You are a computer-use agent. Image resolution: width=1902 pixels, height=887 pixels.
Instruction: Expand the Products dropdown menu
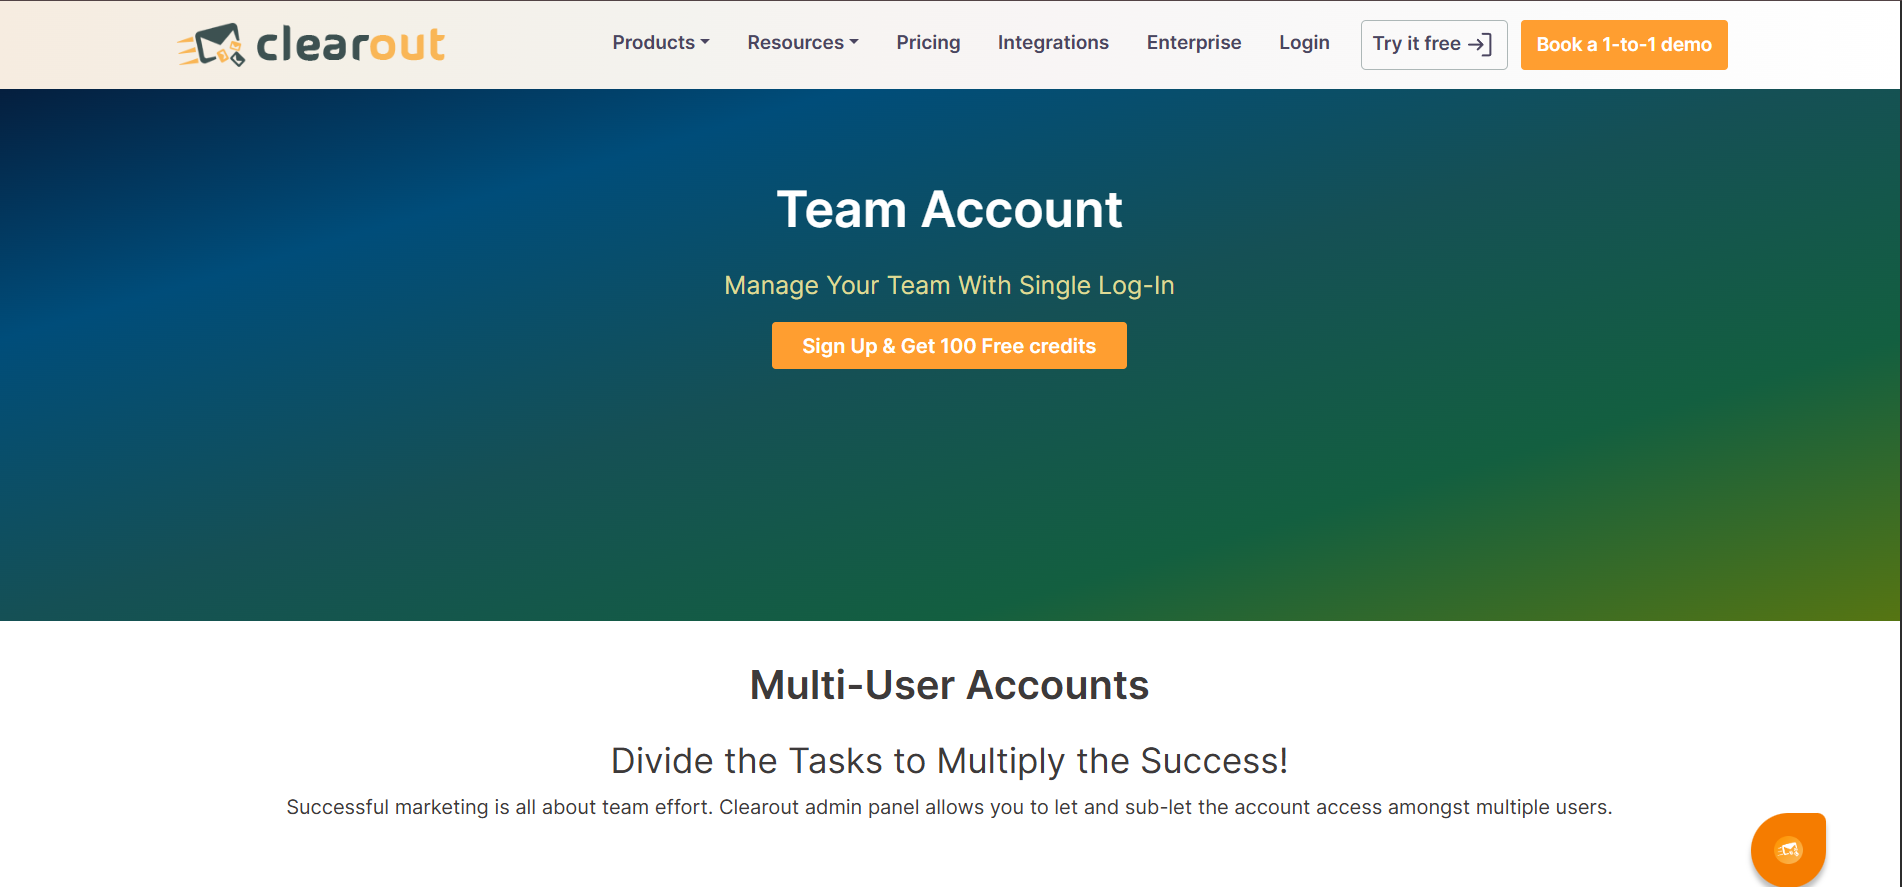pos(661,43)
